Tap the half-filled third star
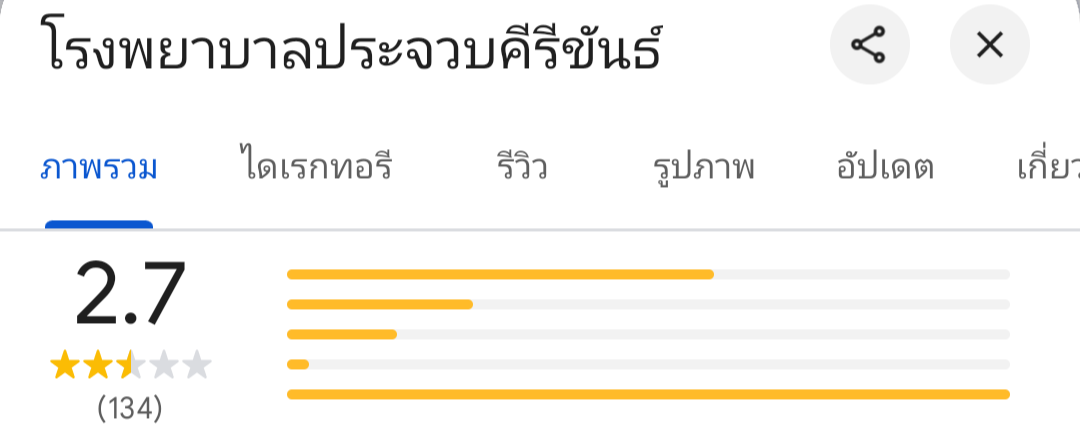The width and height of the screenshot is (1080, 437). (130, 366)
